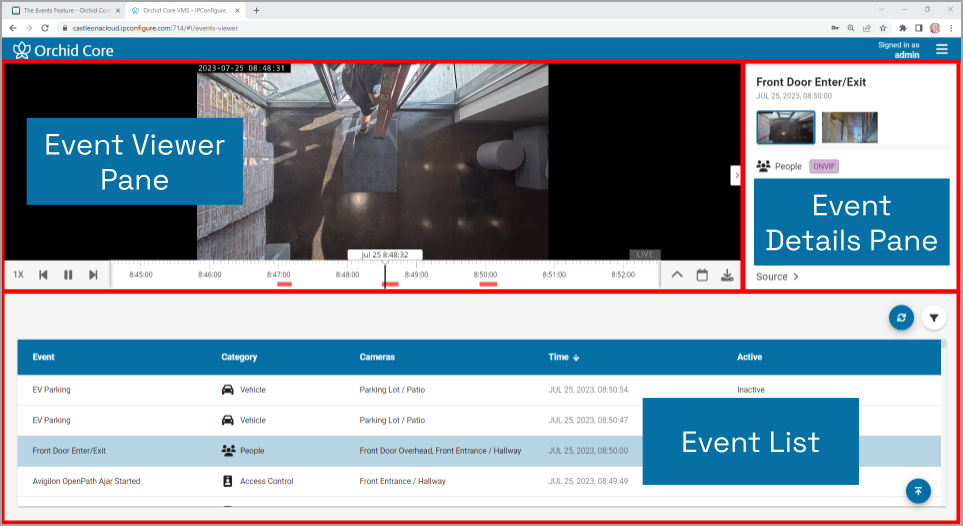963x526 pixels.
Task: Sort by the Category column header
Action: coord(239,357)
